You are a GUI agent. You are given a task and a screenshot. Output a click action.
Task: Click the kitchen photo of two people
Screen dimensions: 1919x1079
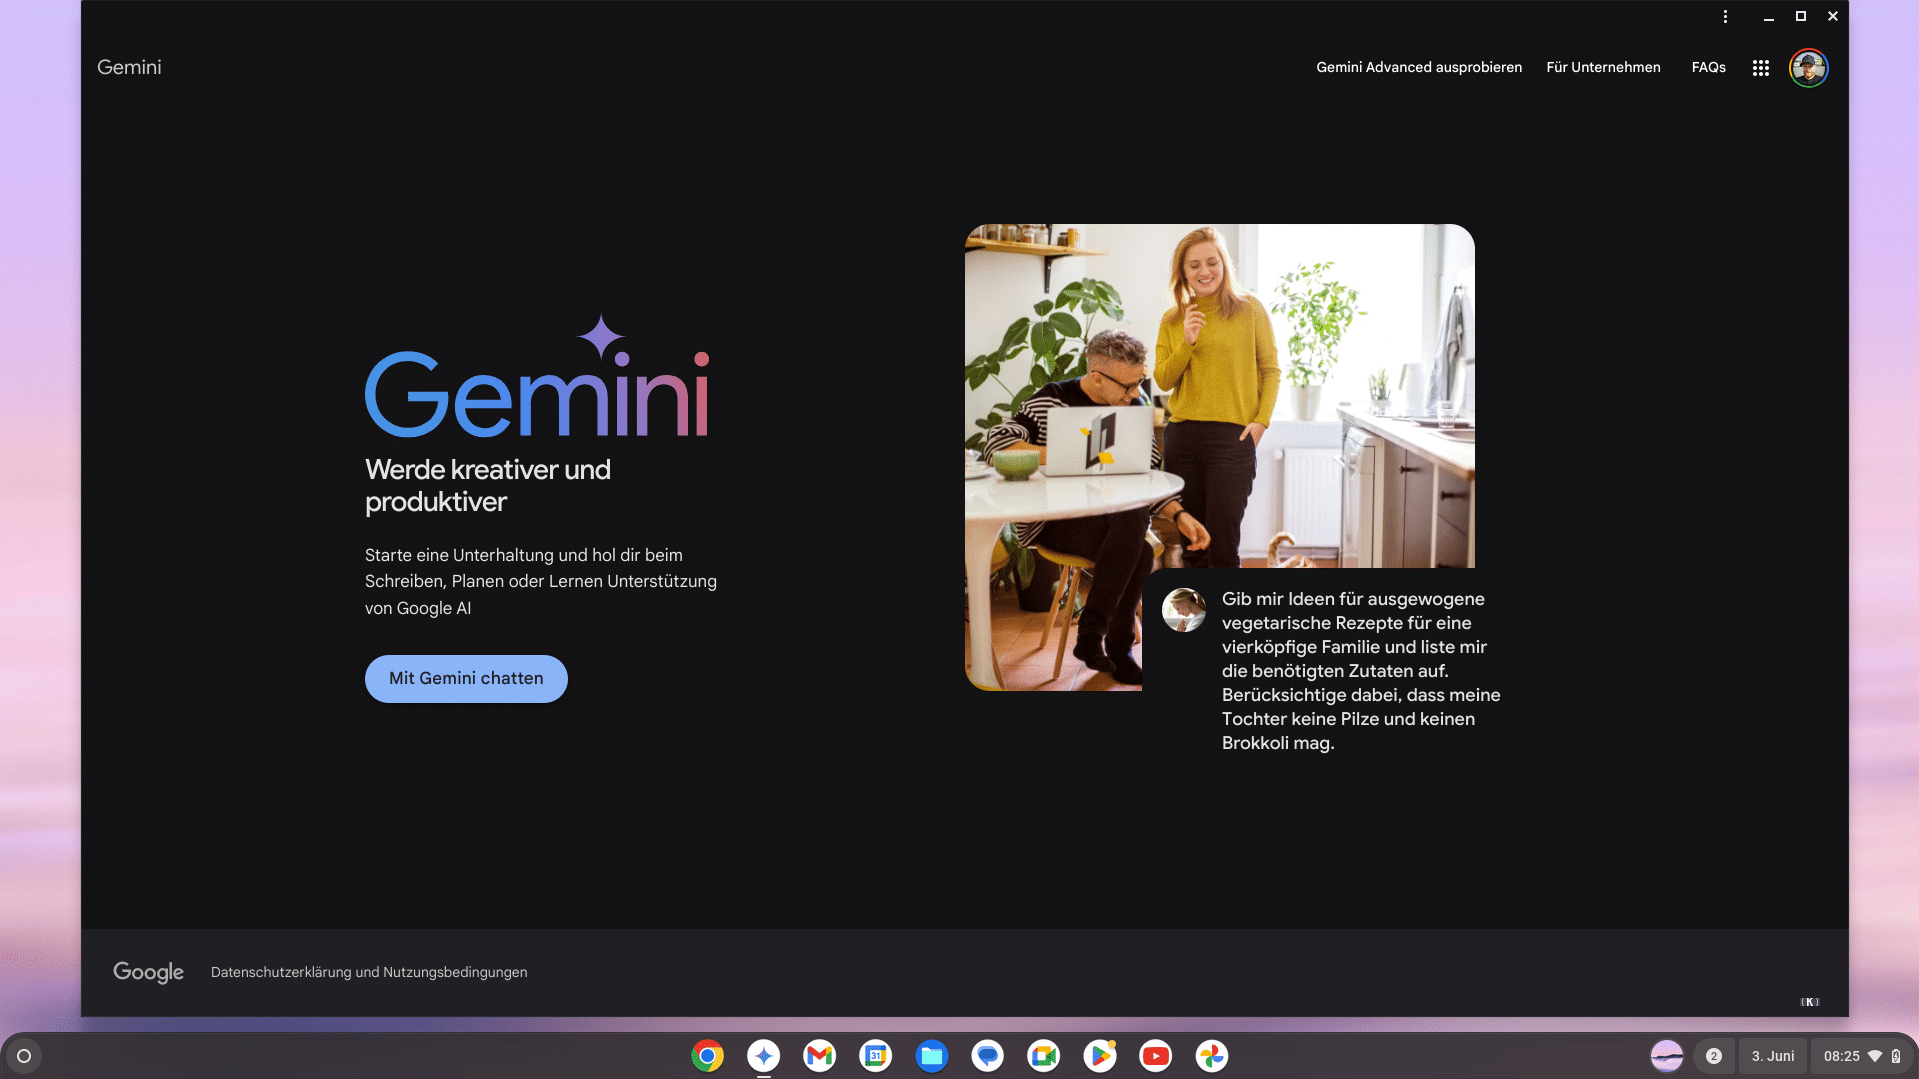point(1218,400)
